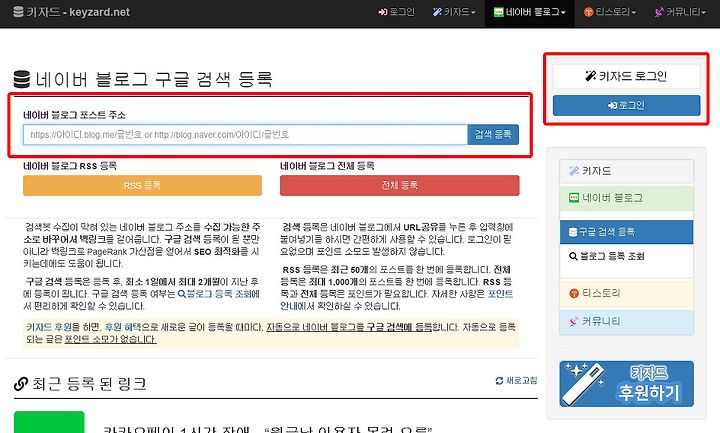Click the green thumbnail of recent link

[x=49, y=422]
